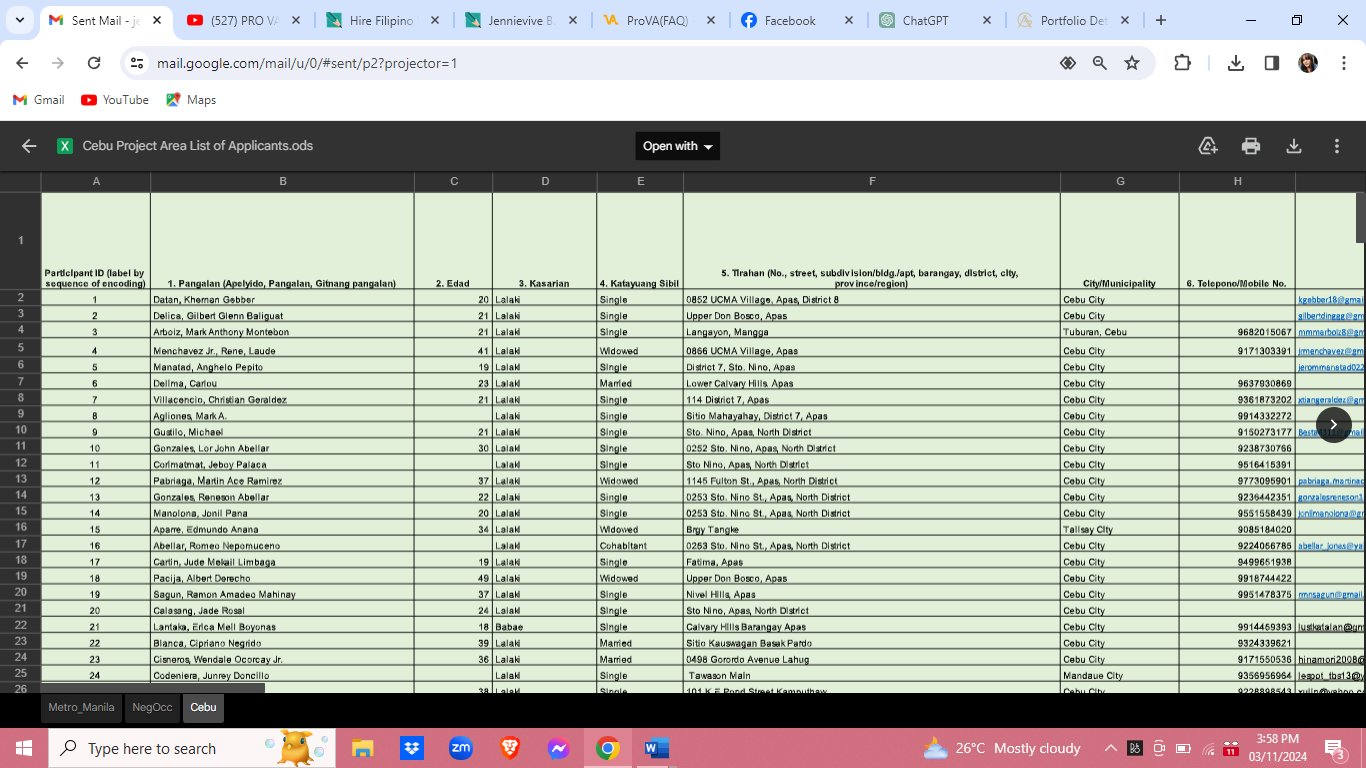Open Brave browser from the taskbar
This screenshot has width=1366, height=768.
coord(509,748)
